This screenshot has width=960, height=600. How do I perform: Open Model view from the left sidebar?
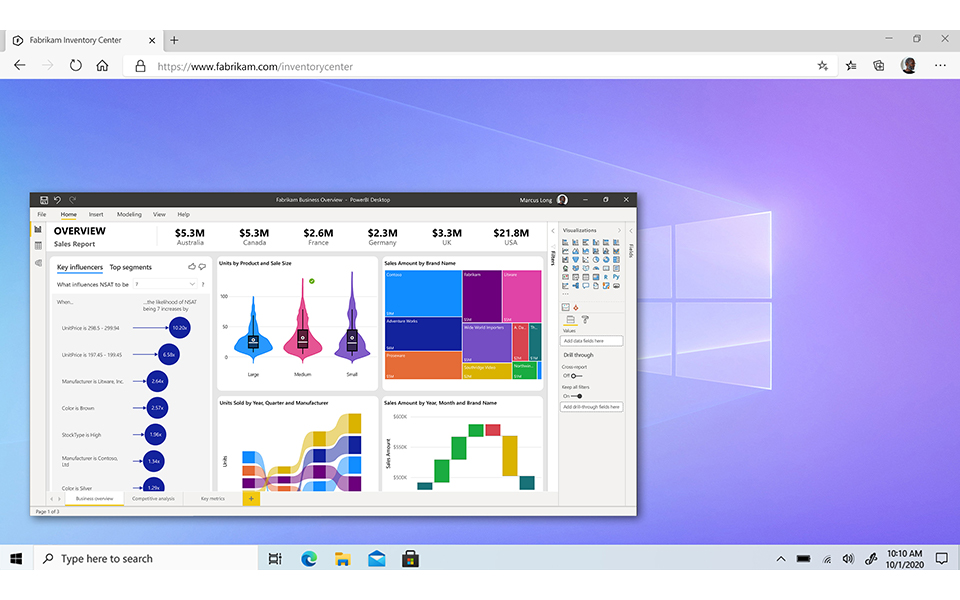(x=38, y=263)
